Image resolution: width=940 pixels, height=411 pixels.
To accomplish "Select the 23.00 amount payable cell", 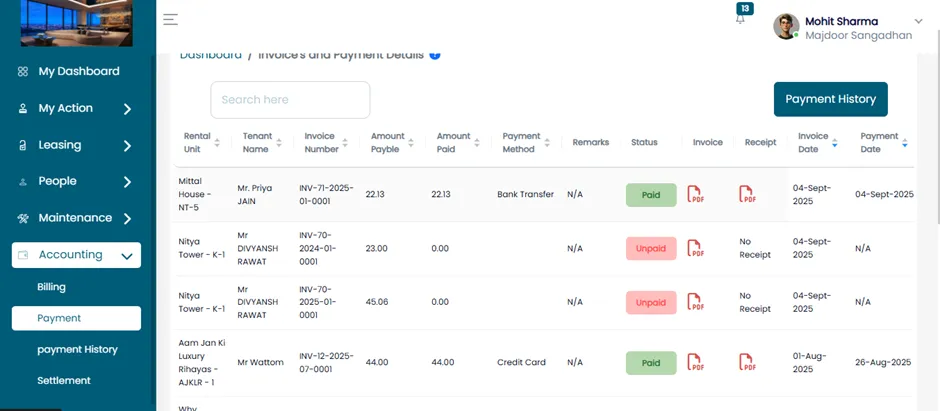I will (x=376, y=248).
